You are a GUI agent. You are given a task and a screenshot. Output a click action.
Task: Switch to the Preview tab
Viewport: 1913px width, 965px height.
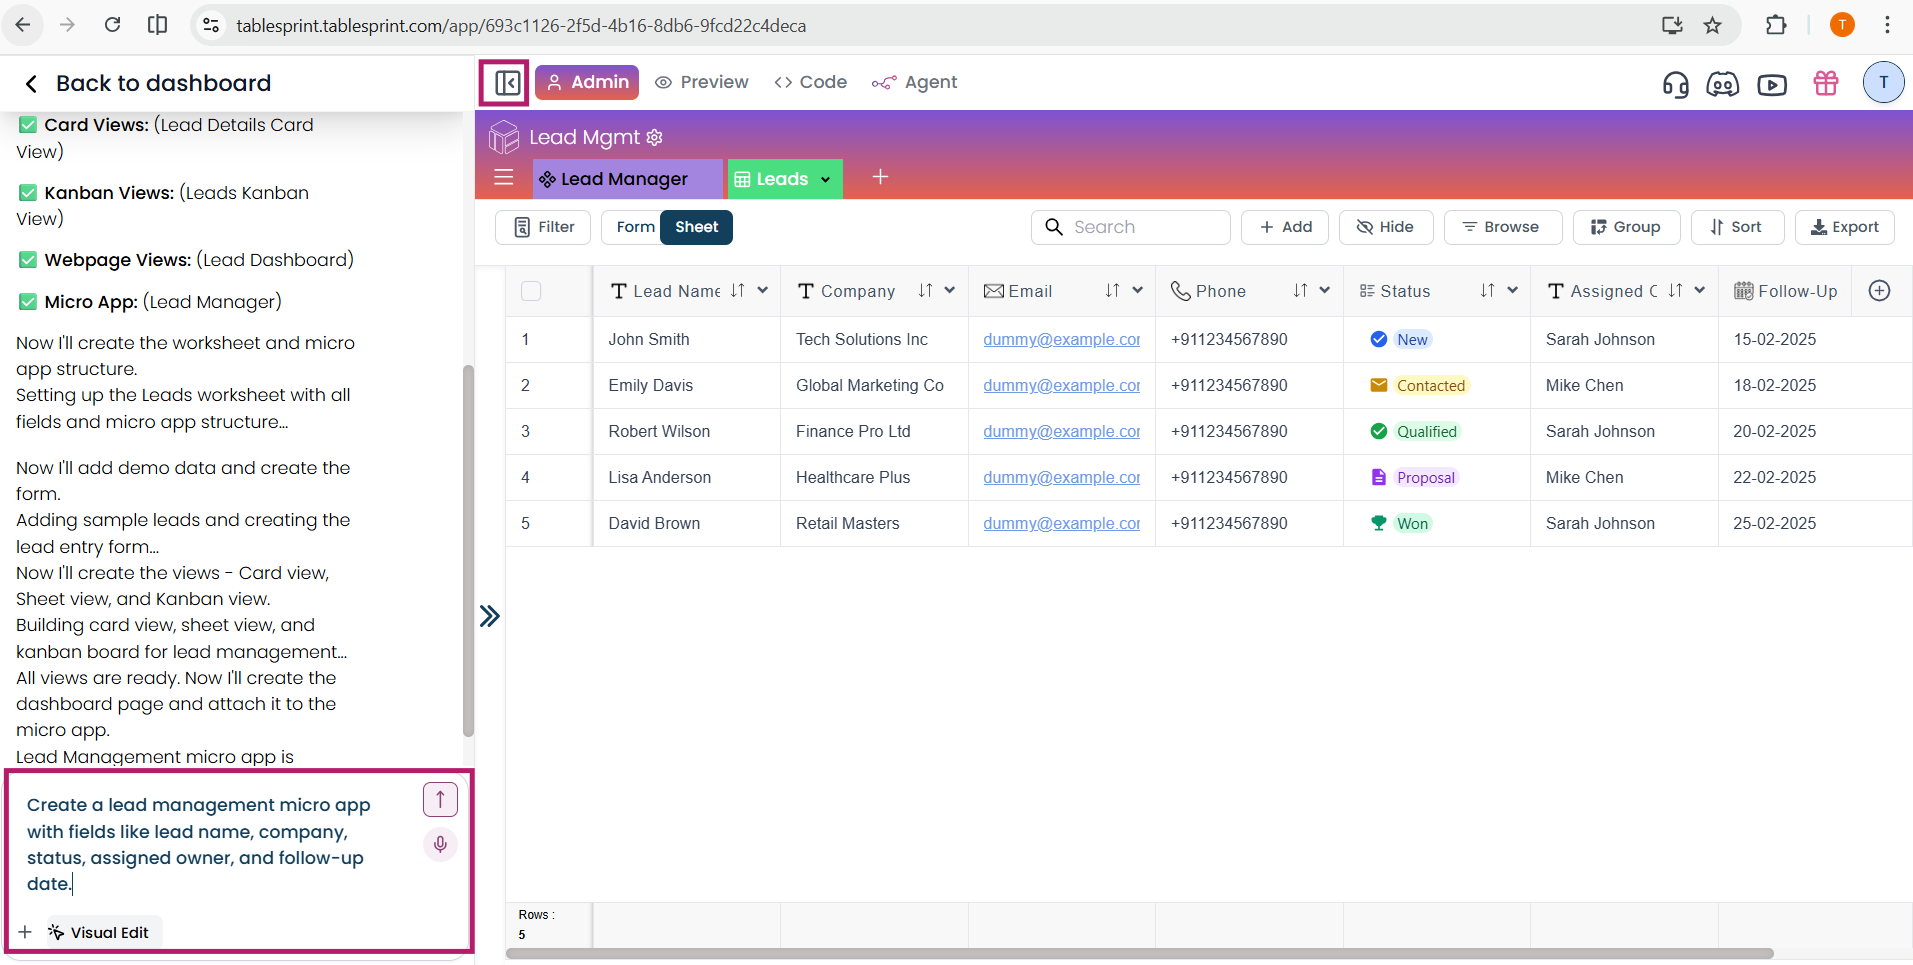point(702,82)
